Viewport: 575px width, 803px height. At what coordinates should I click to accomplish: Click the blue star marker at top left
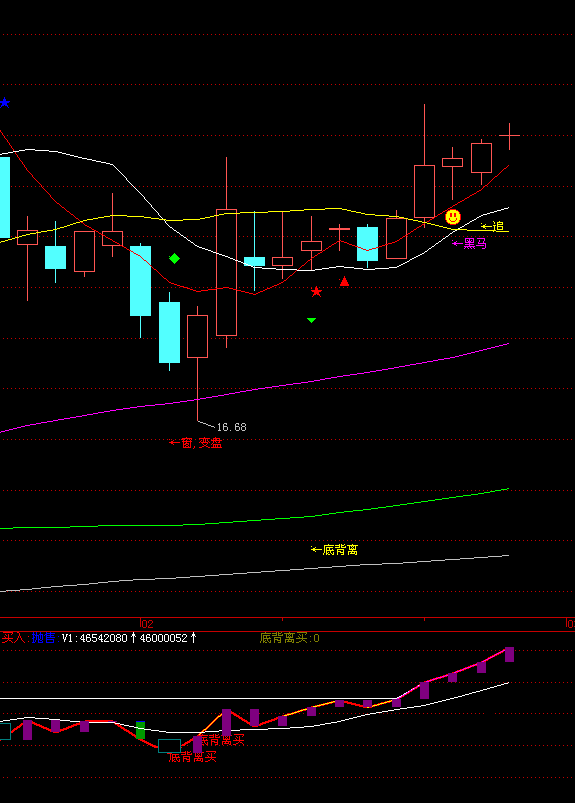click(5, 103)
